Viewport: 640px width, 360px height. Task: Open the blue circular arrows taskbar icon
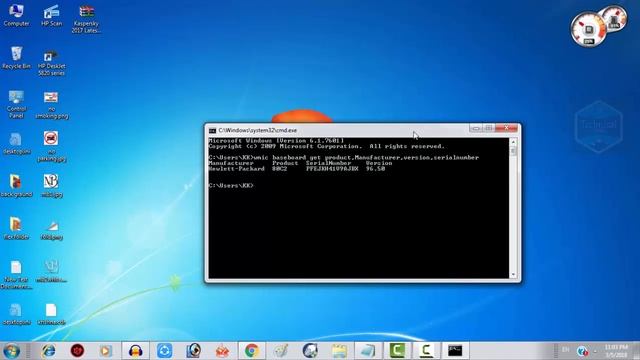(164, 351)
